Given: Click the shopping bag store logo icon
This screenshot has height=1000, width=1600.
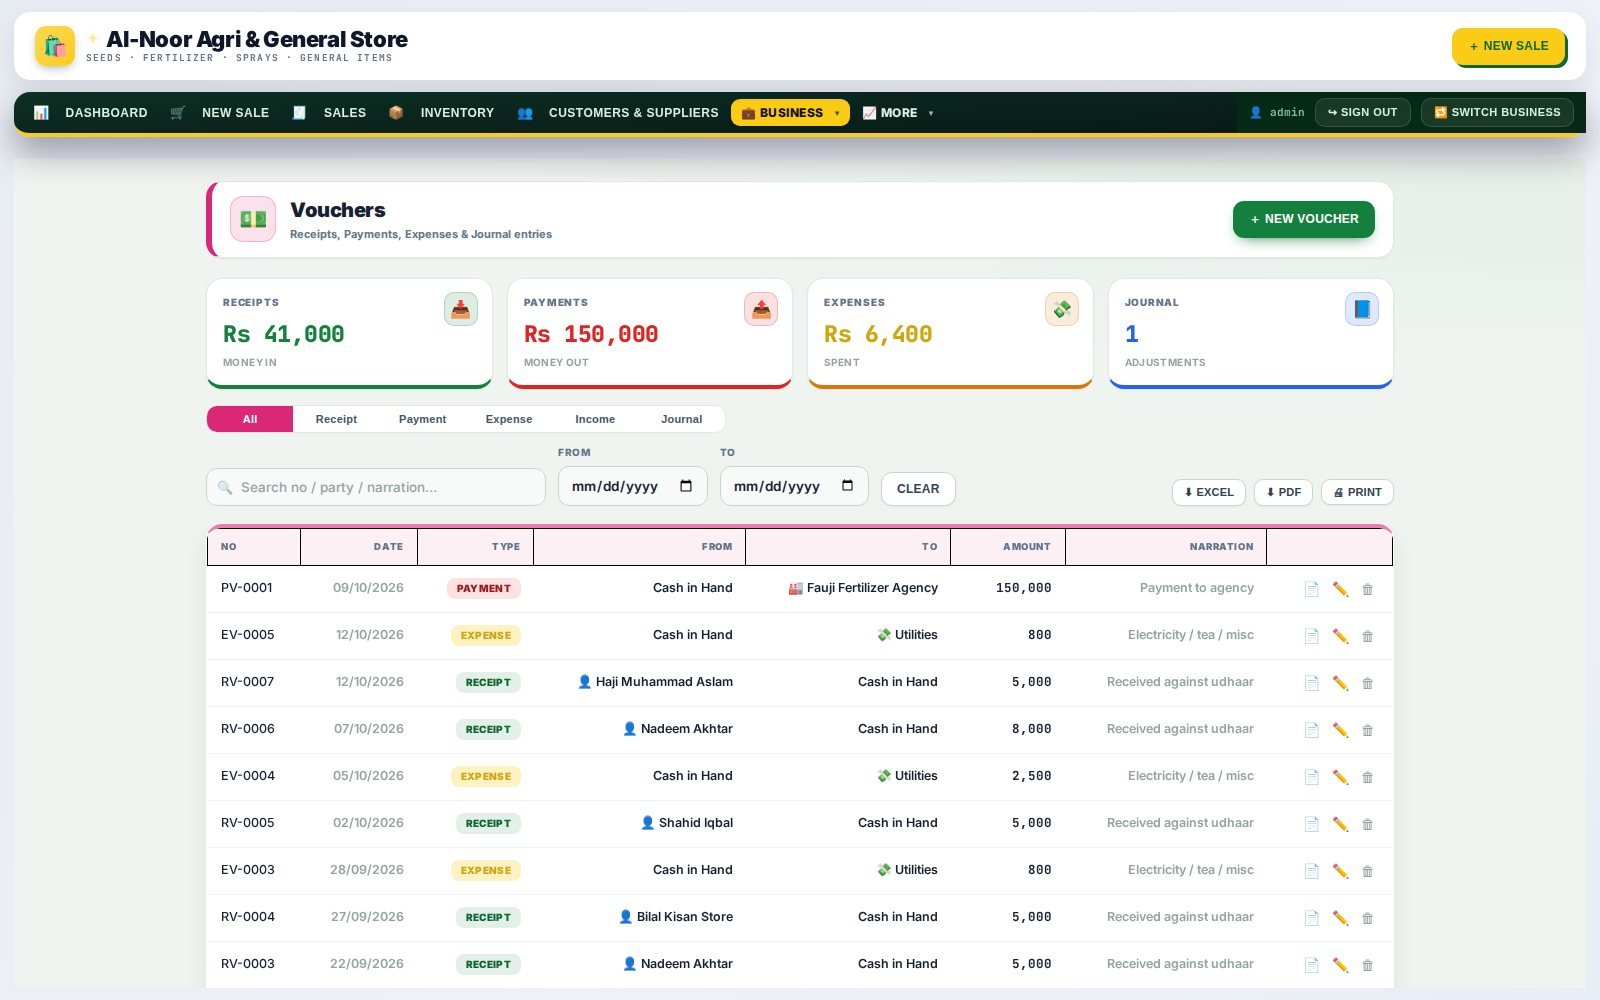Looking at the screenshot, I should coord(55,46).
